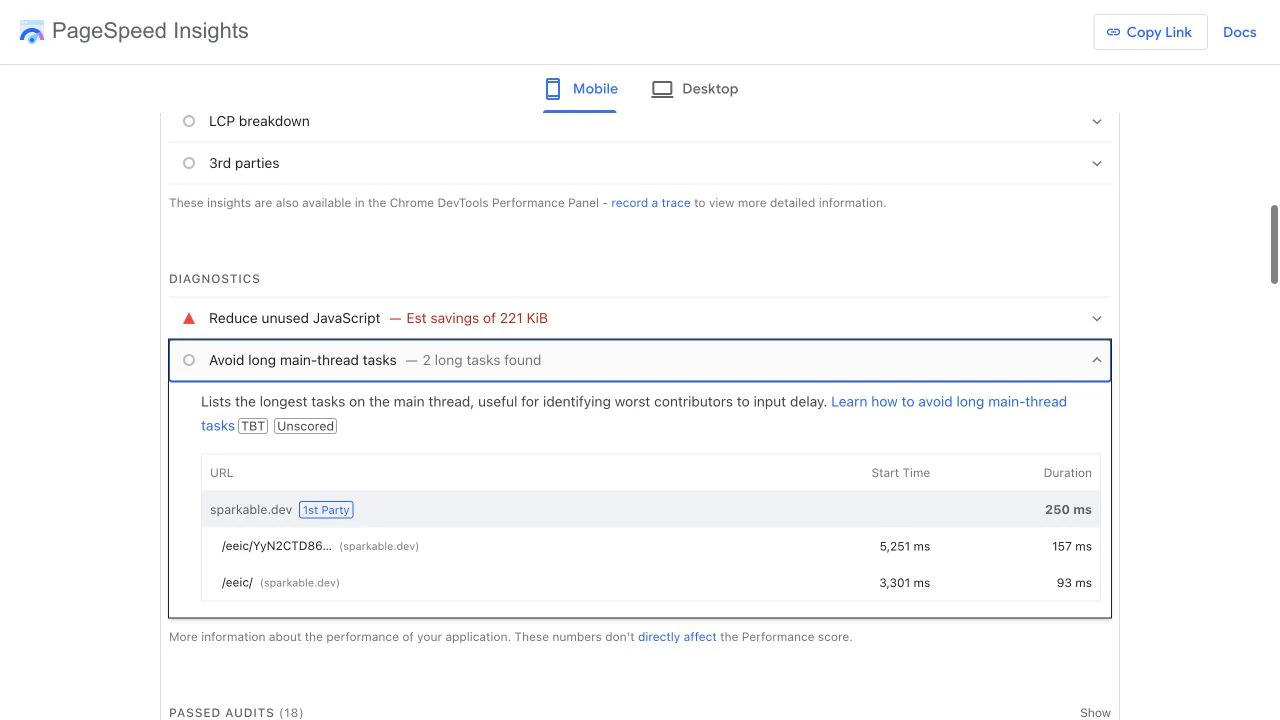The image size is (1280, 720).
Task: Click the grey circle beside Avoid long main-thread tasks
Action: [189, 360]
